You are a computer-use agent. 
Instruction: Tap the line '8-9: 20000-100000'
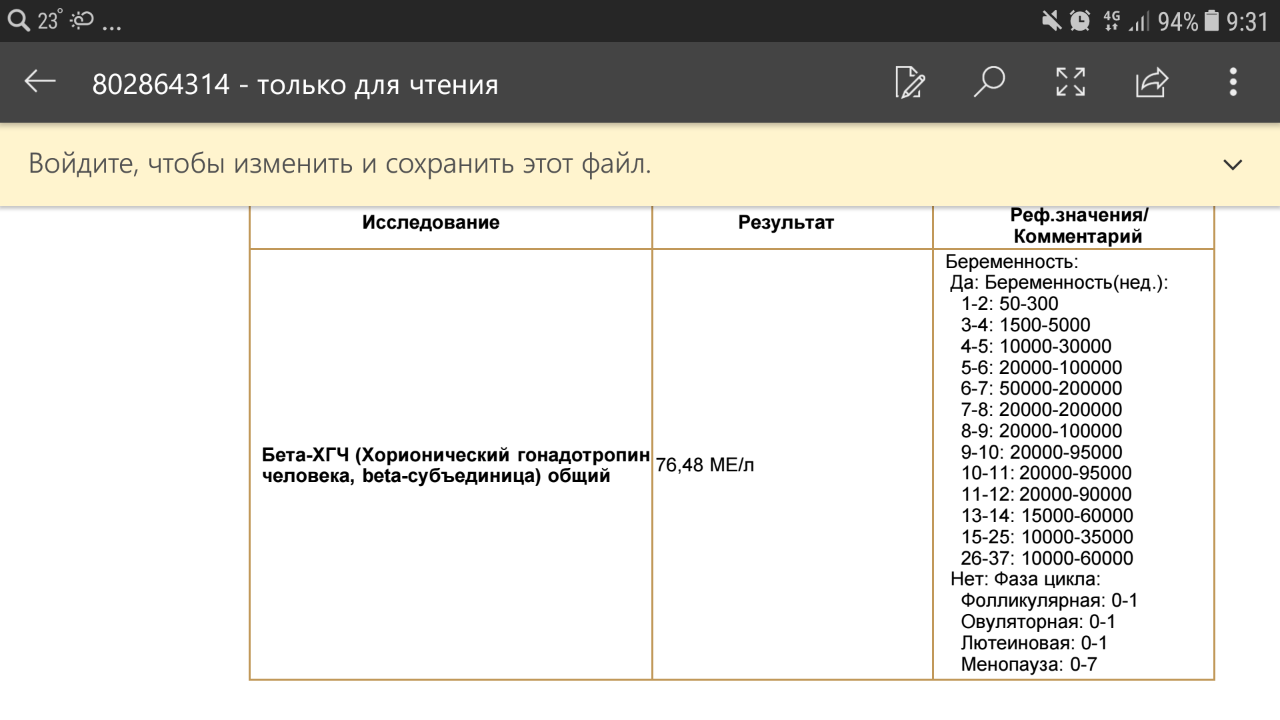coord(1042,431)
